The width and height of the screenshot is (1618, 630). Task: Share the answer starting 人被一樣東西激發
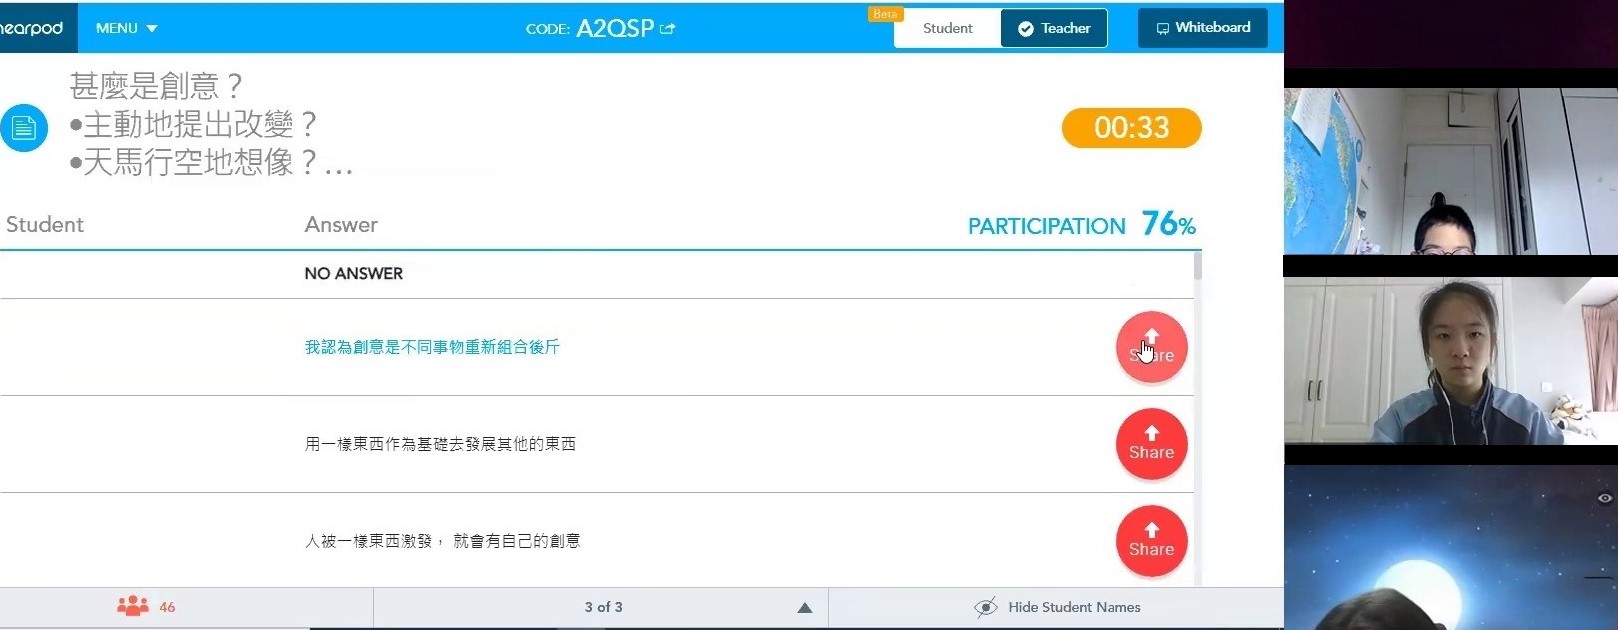[x=1151, y=541]
